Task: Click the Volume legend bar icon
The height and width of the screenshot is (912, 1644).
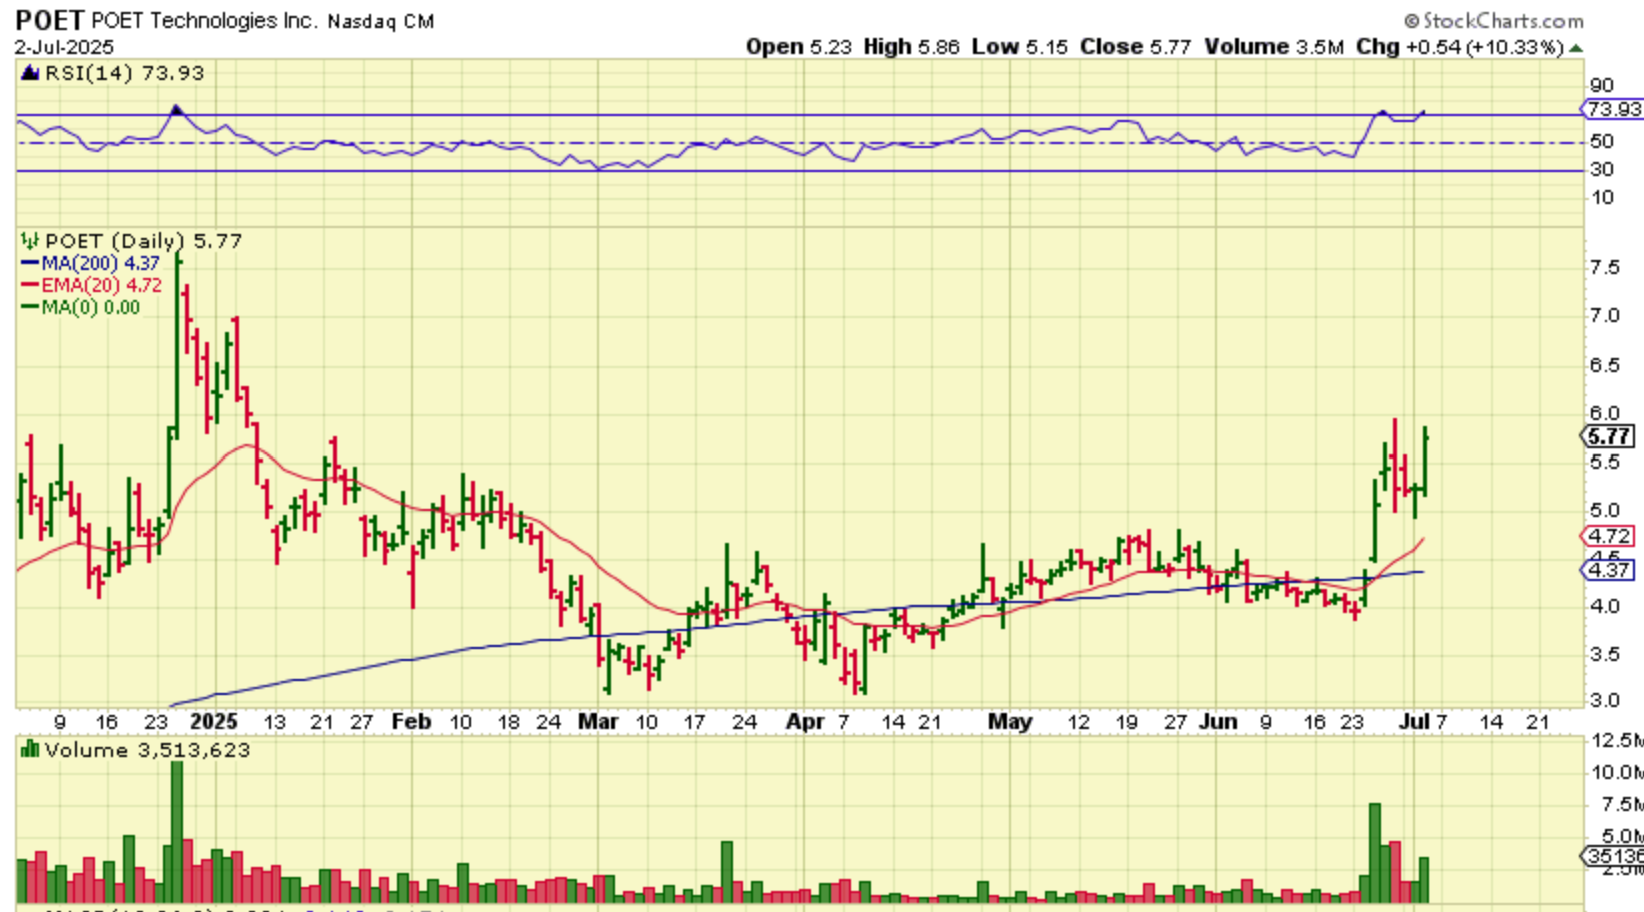Action: point(30,750)
